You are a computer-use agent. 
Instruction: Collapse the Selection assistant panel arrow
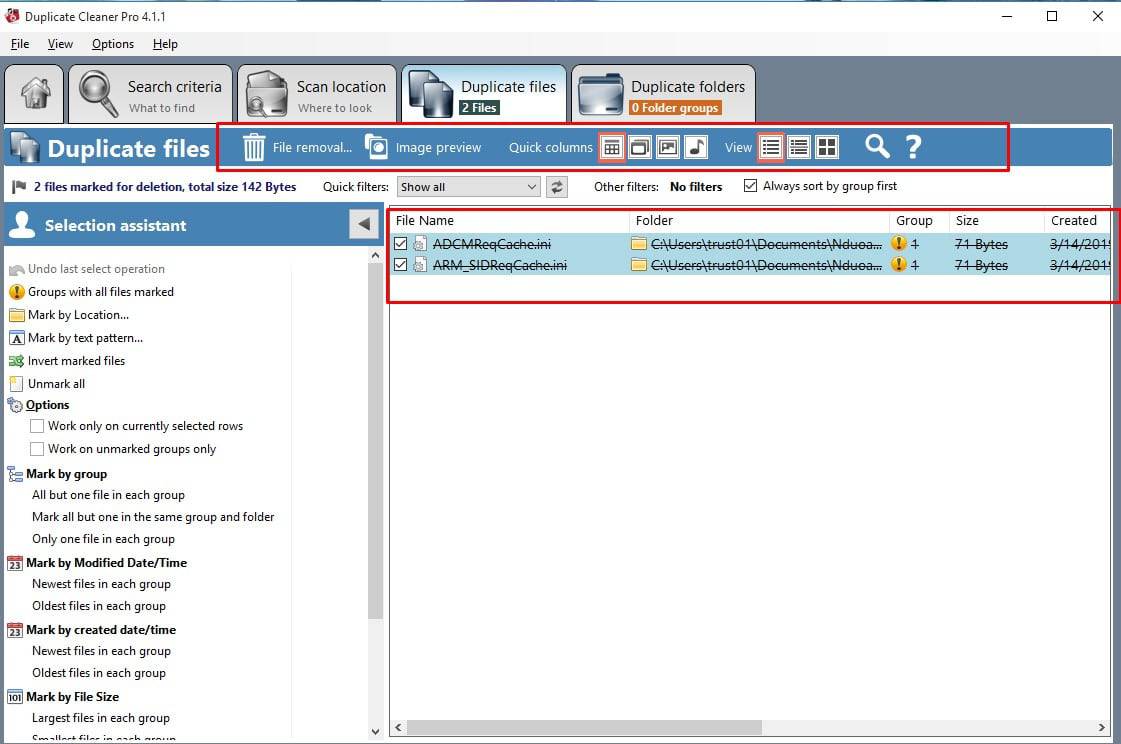(x=363, y=225)
